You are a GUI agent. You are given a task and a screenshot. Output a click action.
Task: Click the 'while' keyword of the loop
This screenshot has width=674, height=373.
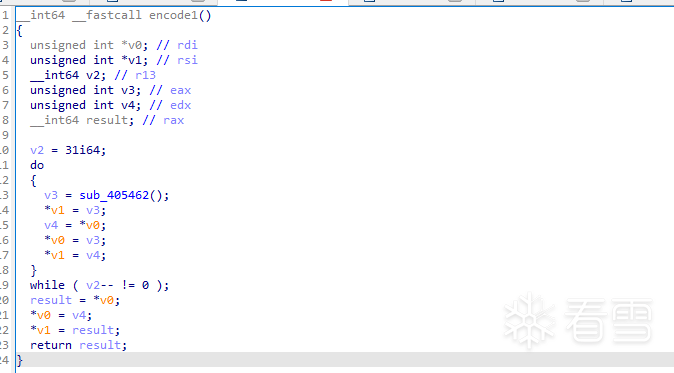click(47, 285)
